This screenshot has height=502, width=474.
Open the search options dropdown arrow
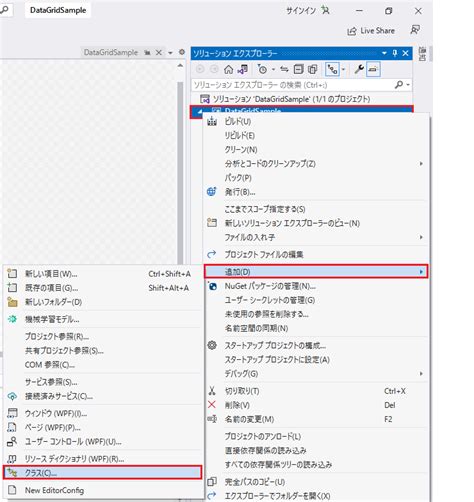(408, 85)
